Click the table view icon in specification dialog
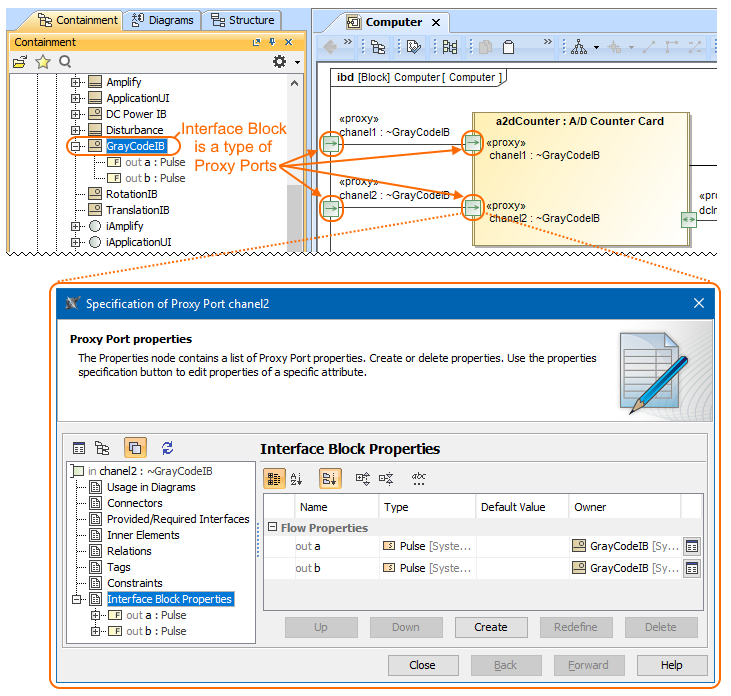Screen dimensions: 731x696 point(79,448)
